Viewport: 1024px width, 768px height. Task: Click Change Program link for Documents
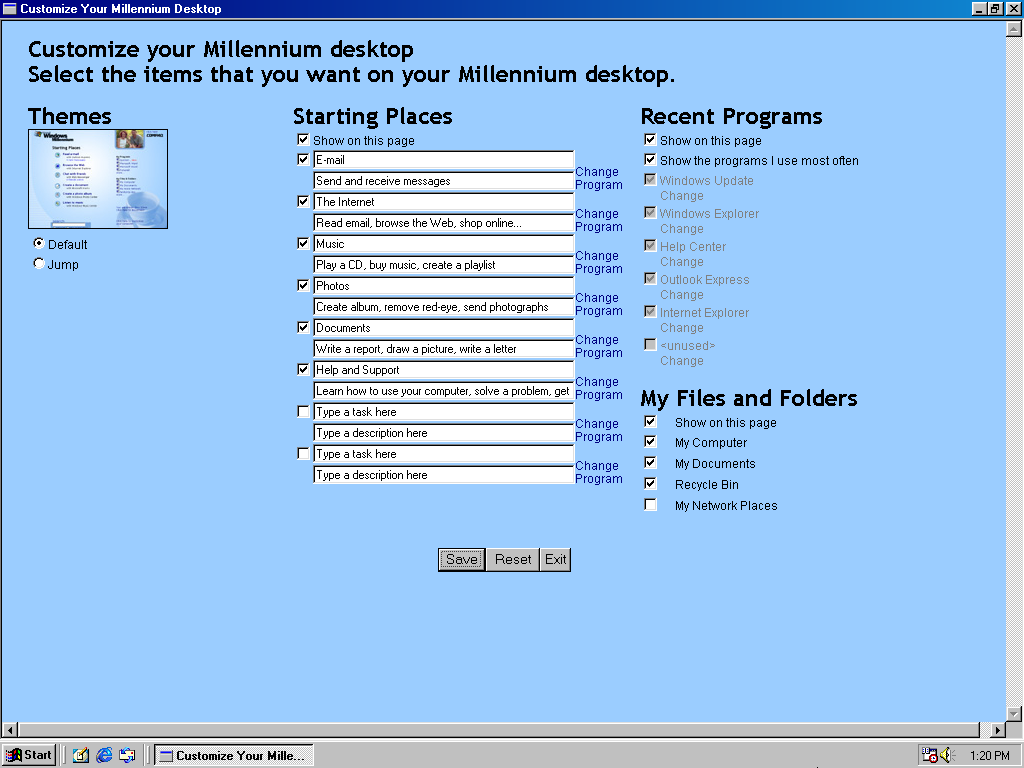pyautogui.click(x=599, y=346)
